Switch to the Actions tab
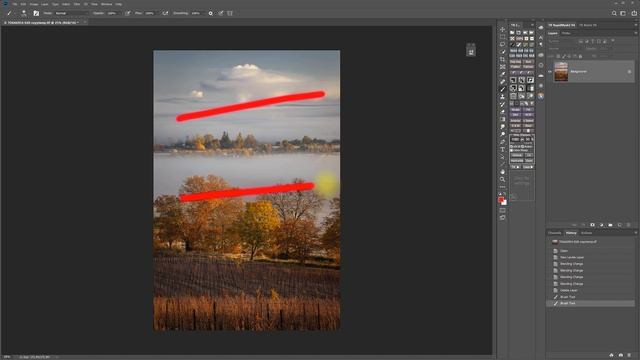640x360 pixels. click(587, 233)
